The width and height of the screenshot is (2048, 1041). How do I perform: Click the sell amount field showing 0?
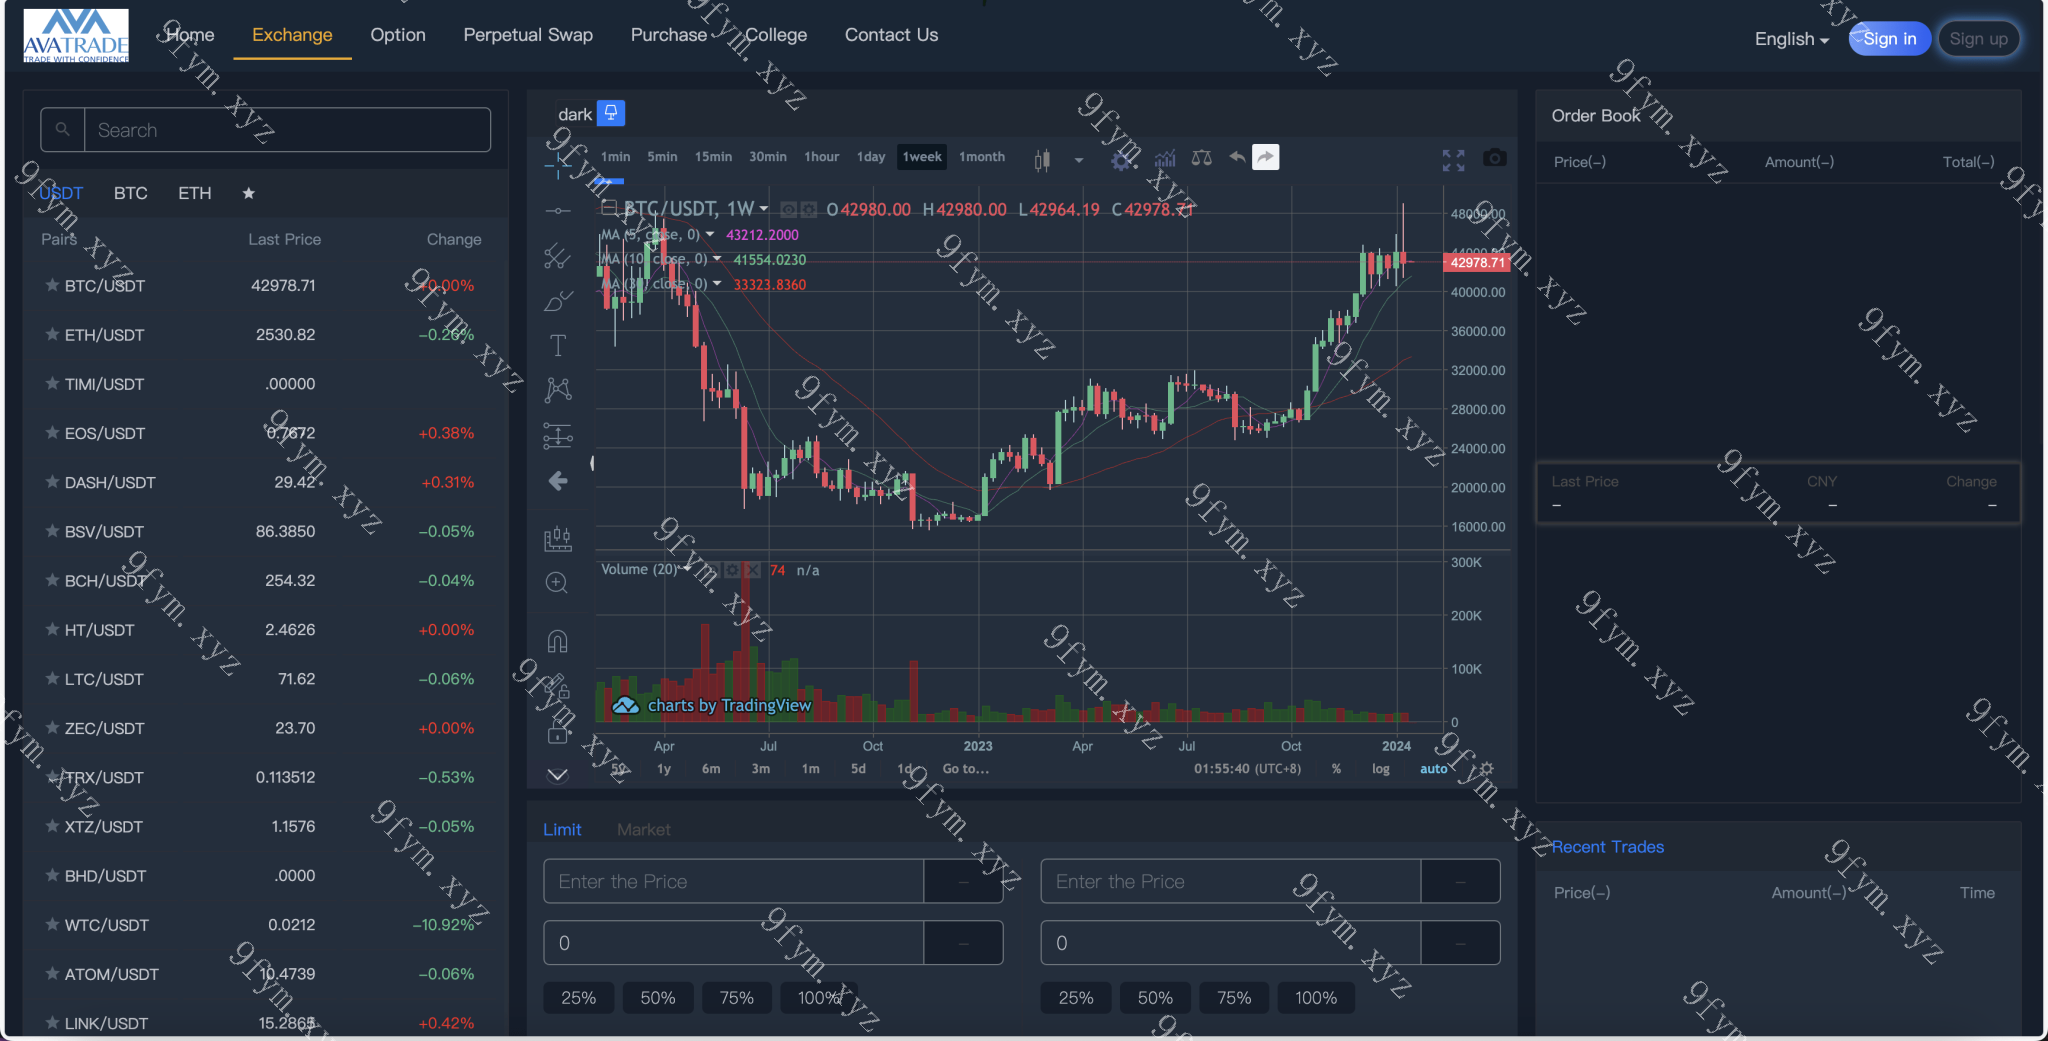click(1230, 943)
